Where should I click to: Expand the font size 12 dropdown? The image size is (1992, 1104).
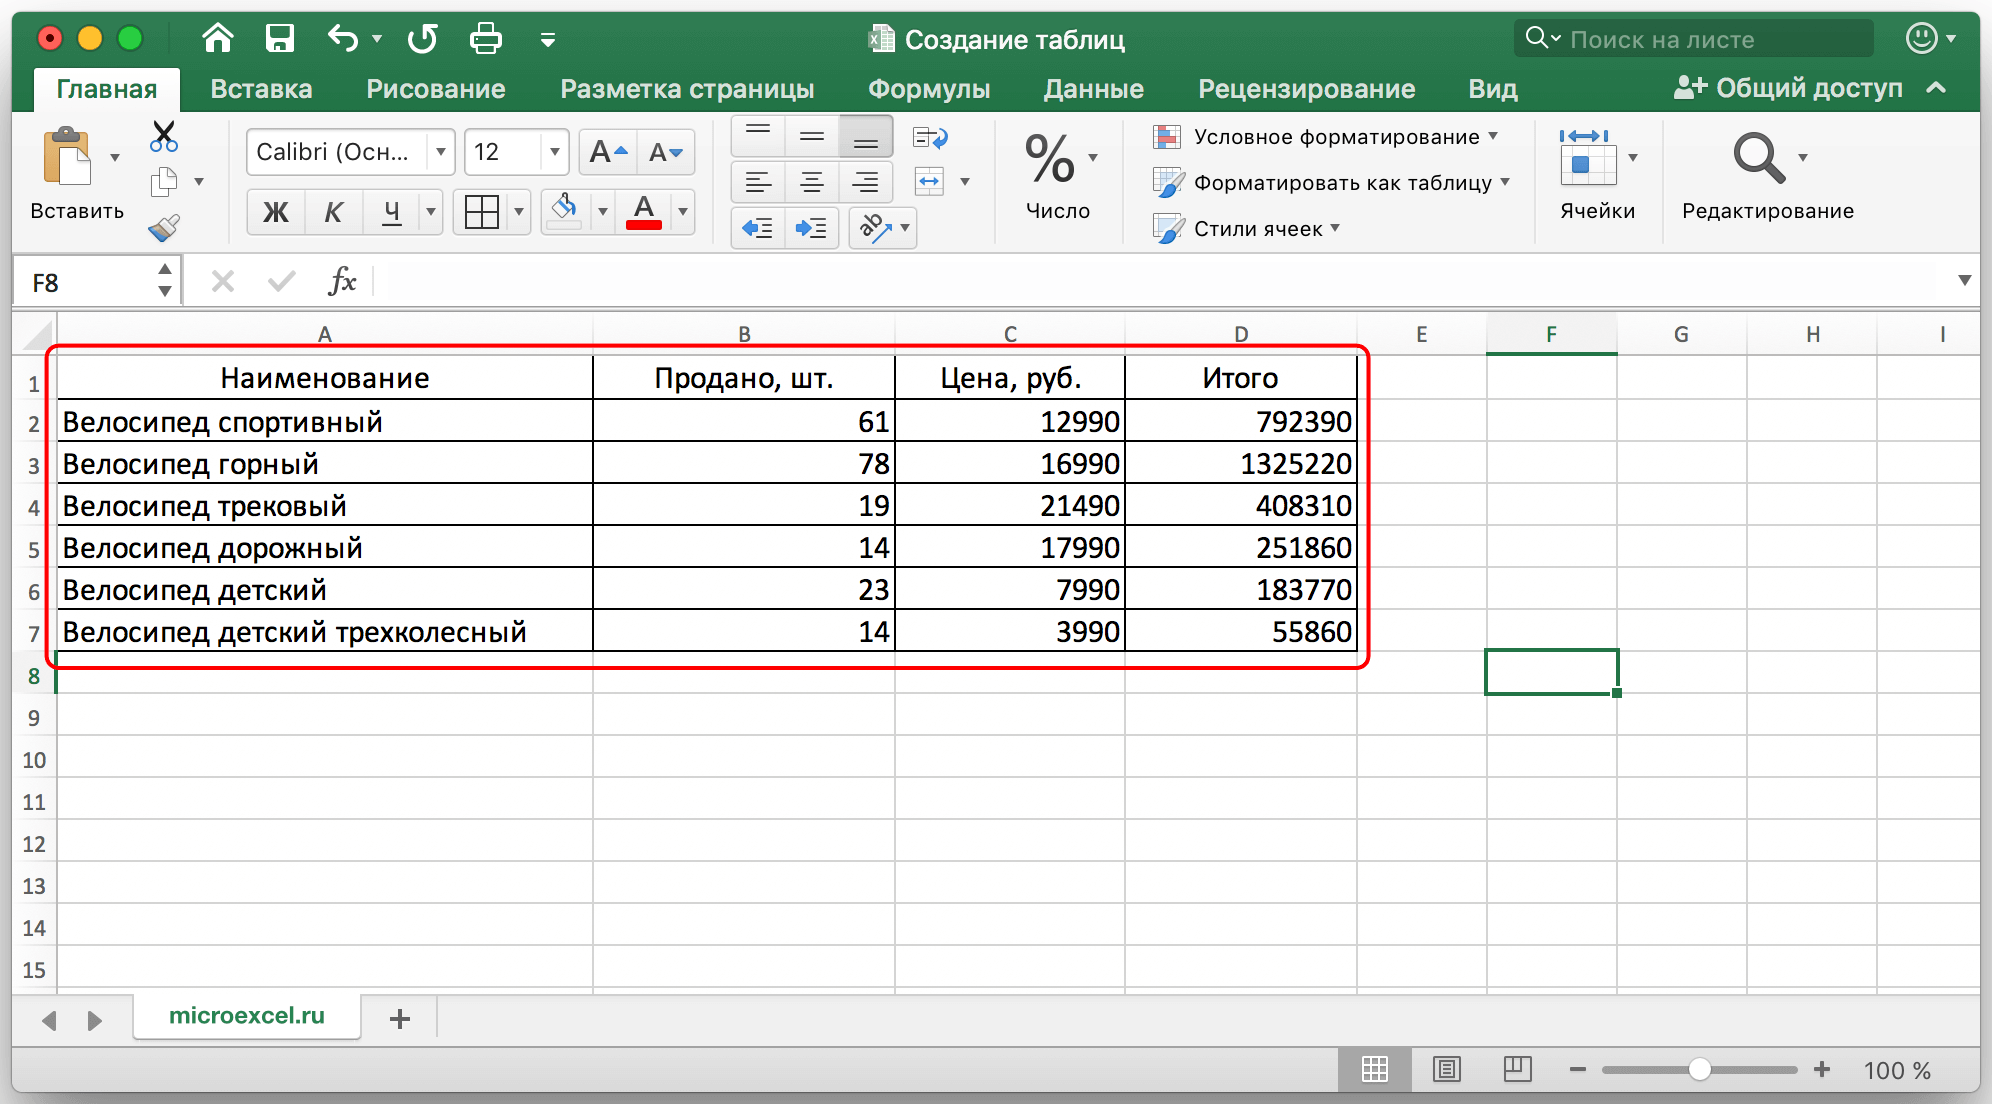pyautogui.click(x=554, y=152)
